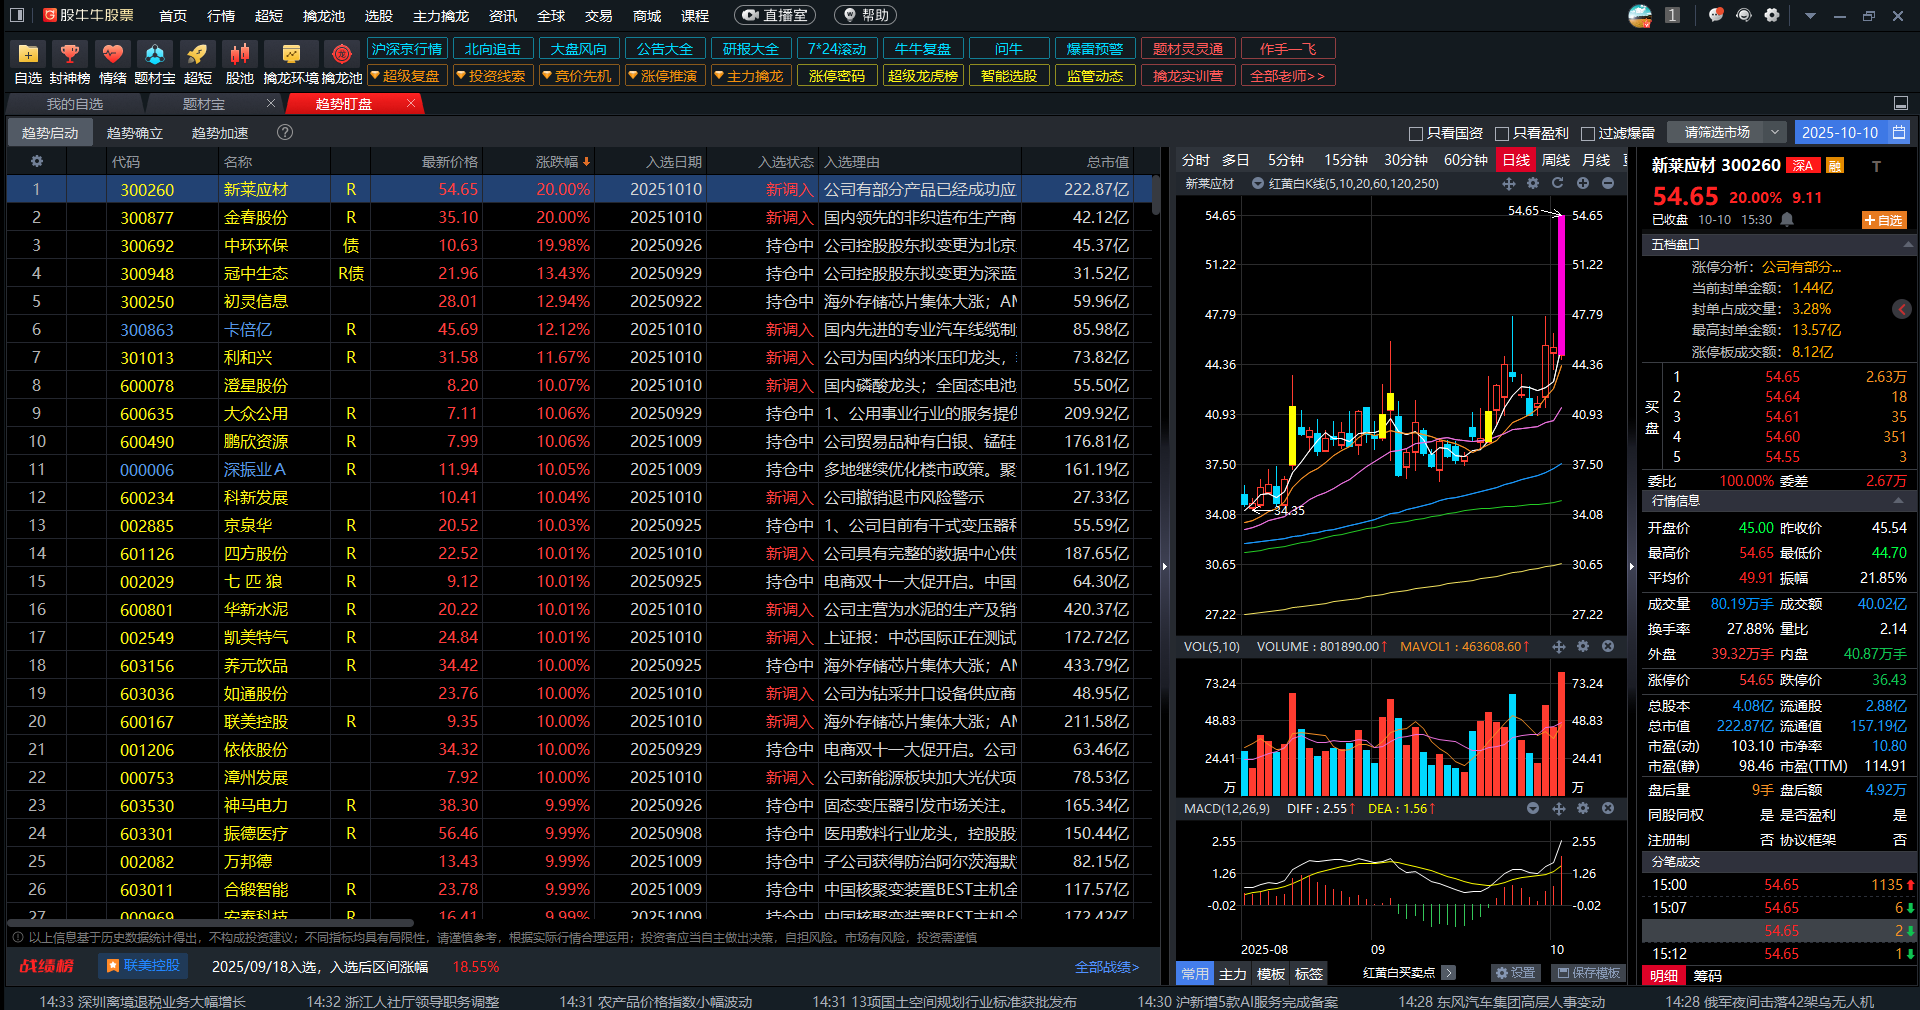Viewport: 1920px width, 1010px height.
Task: Open the 资讯 menu
Action: coord(502,16)
